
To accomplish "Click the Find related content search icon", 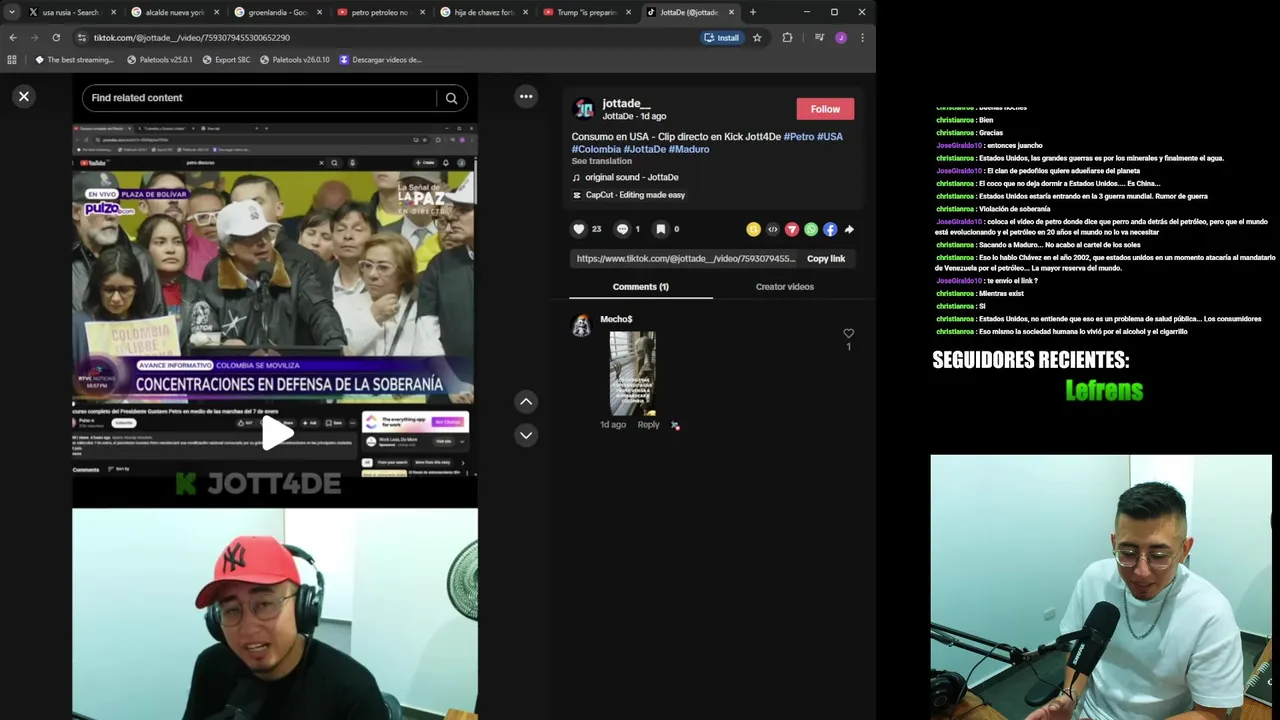I will 451,98.
